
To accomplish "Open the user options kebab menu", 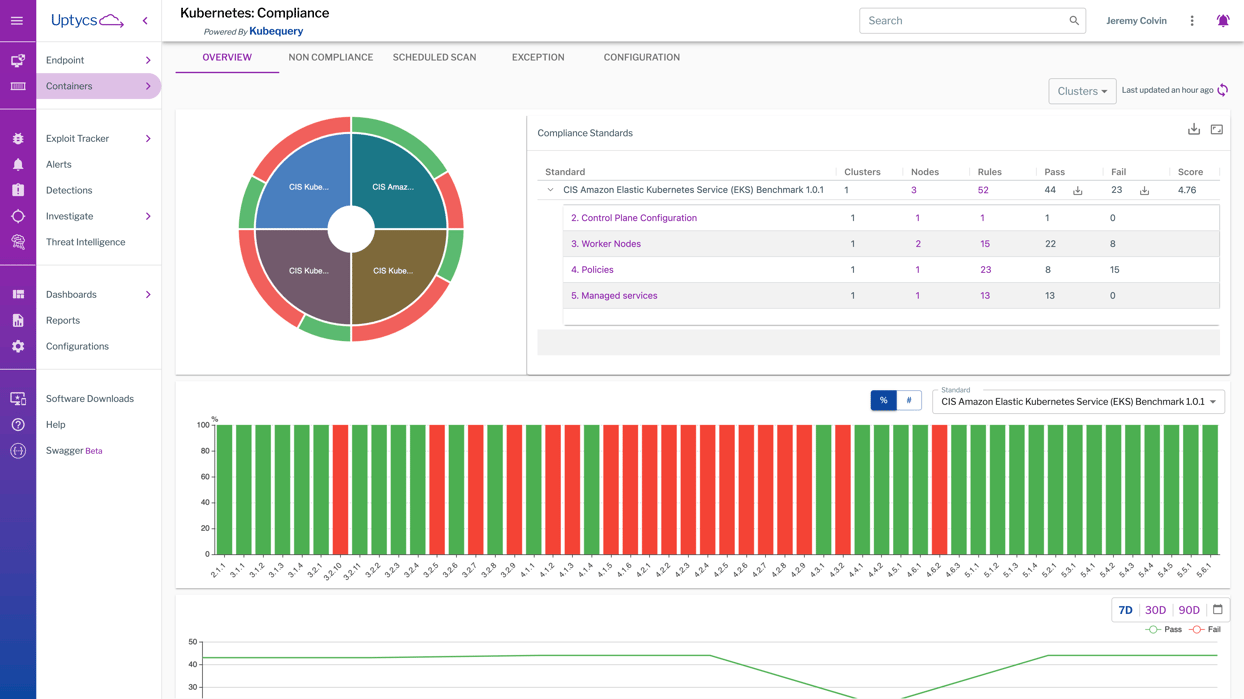I will click(x=1191, y=21).
